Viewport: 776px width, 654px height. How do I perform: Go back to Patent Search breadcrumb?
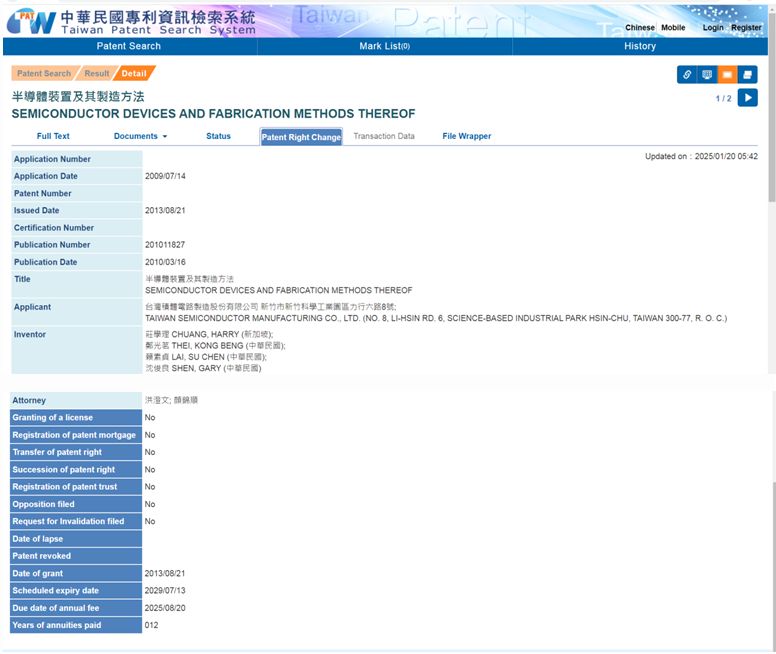click(44, 73)
